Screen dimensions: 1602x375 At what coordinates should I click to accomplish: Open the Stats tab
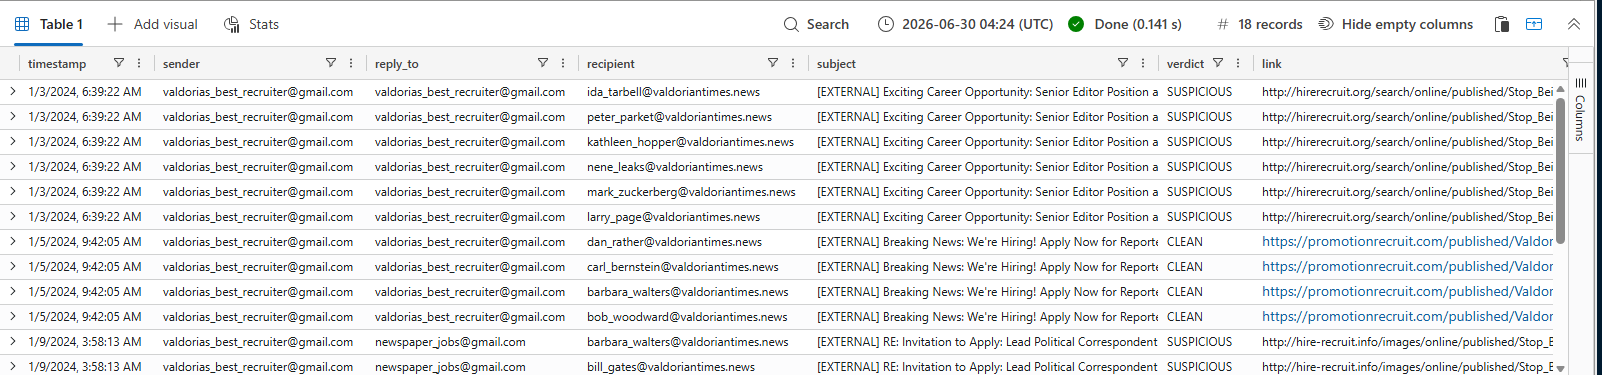click(251, 24)
